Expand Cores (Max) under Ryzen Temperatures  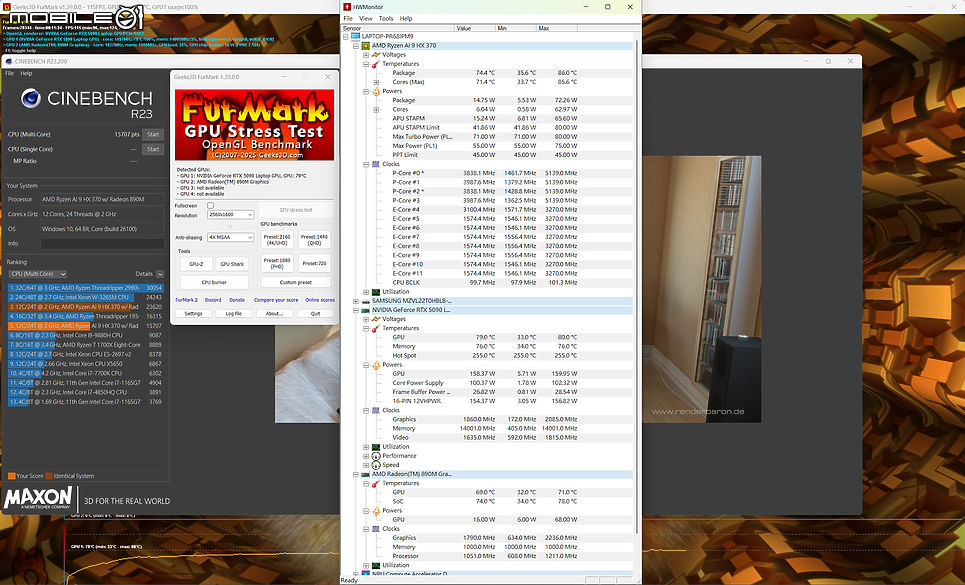(376, 82)
